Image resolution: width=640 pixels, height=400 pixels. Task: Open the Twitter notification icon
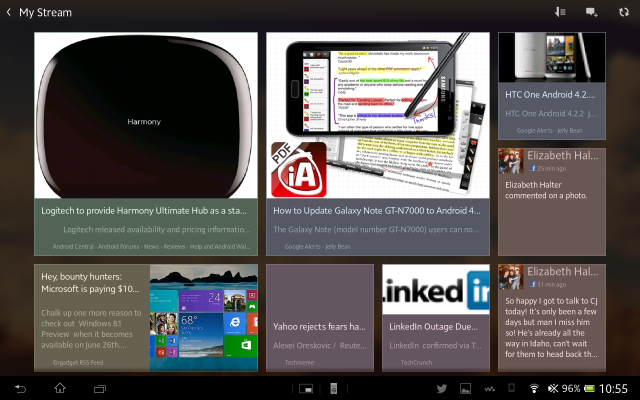pos(442,389)
